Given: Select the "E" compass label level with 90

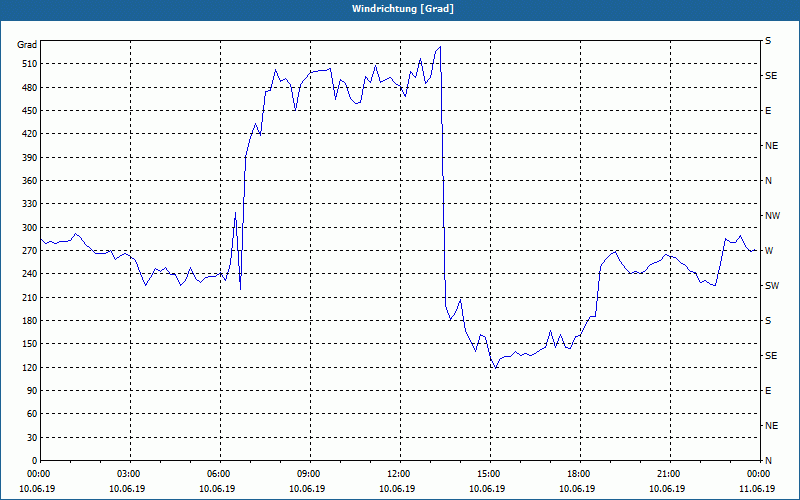Looking at the screenshot, I should click(x=768, y=391).
